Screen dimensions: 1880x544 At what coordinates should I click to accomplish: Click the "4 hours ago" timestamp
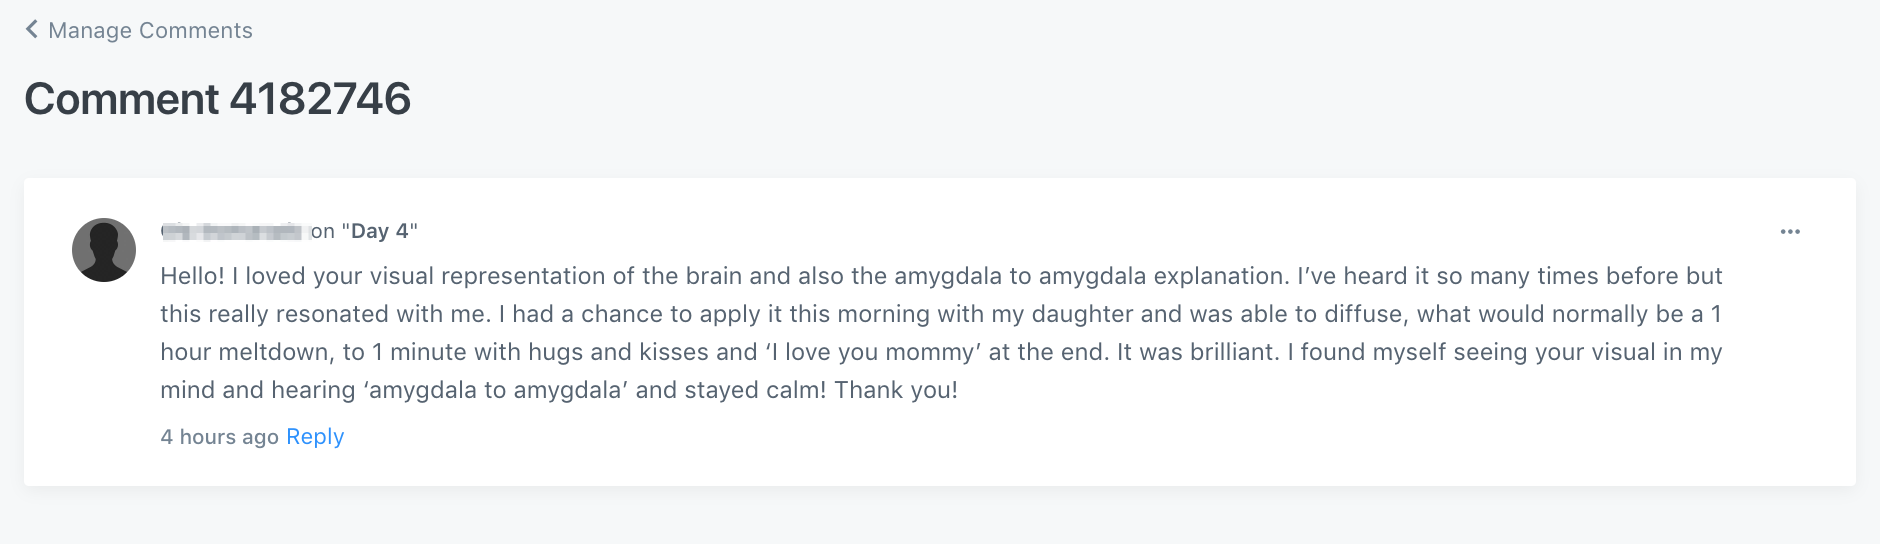click(219, 437)
